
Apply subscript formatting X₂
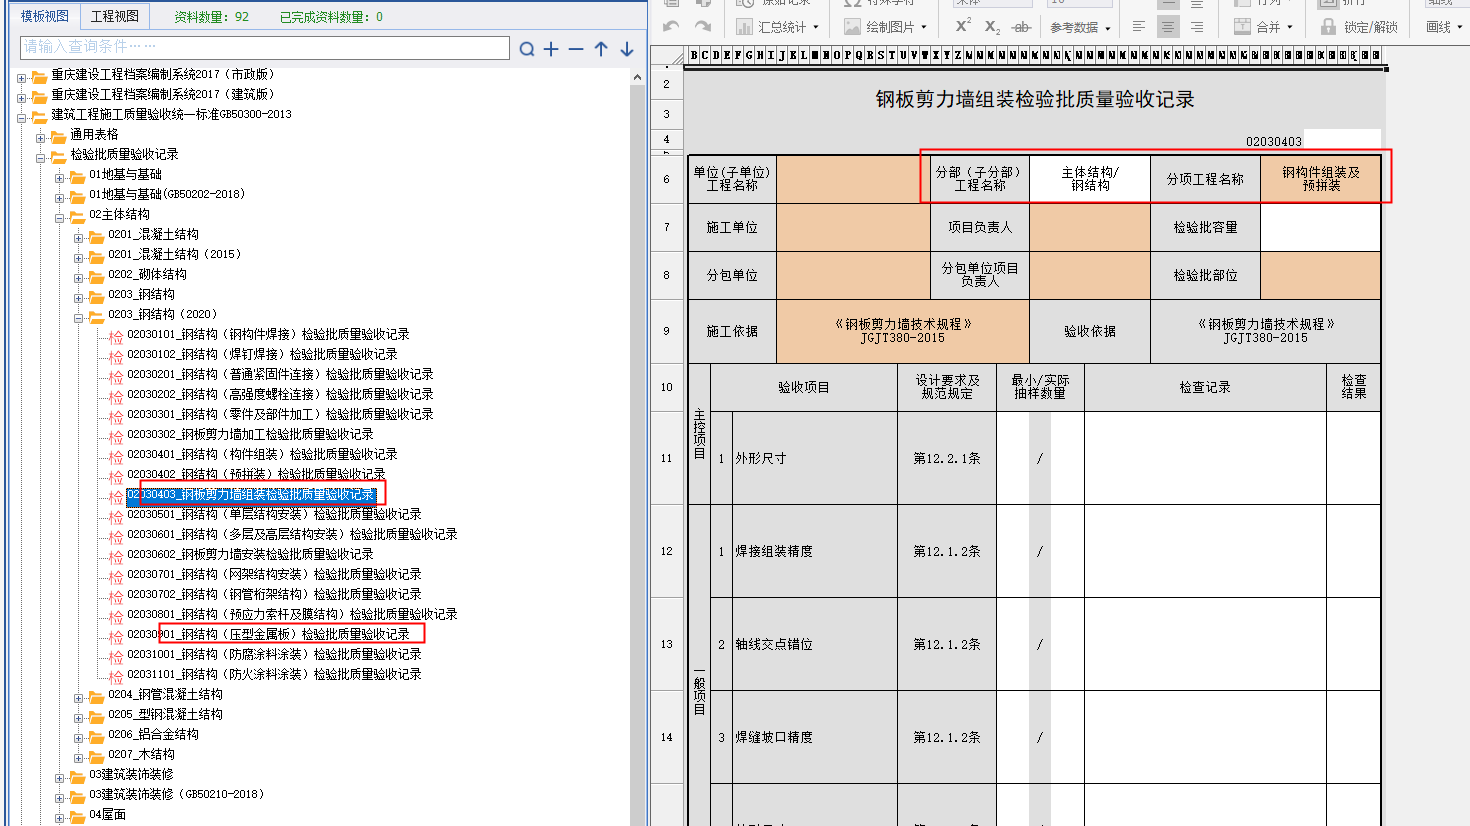pyautogui.click(x=992, y=26)
